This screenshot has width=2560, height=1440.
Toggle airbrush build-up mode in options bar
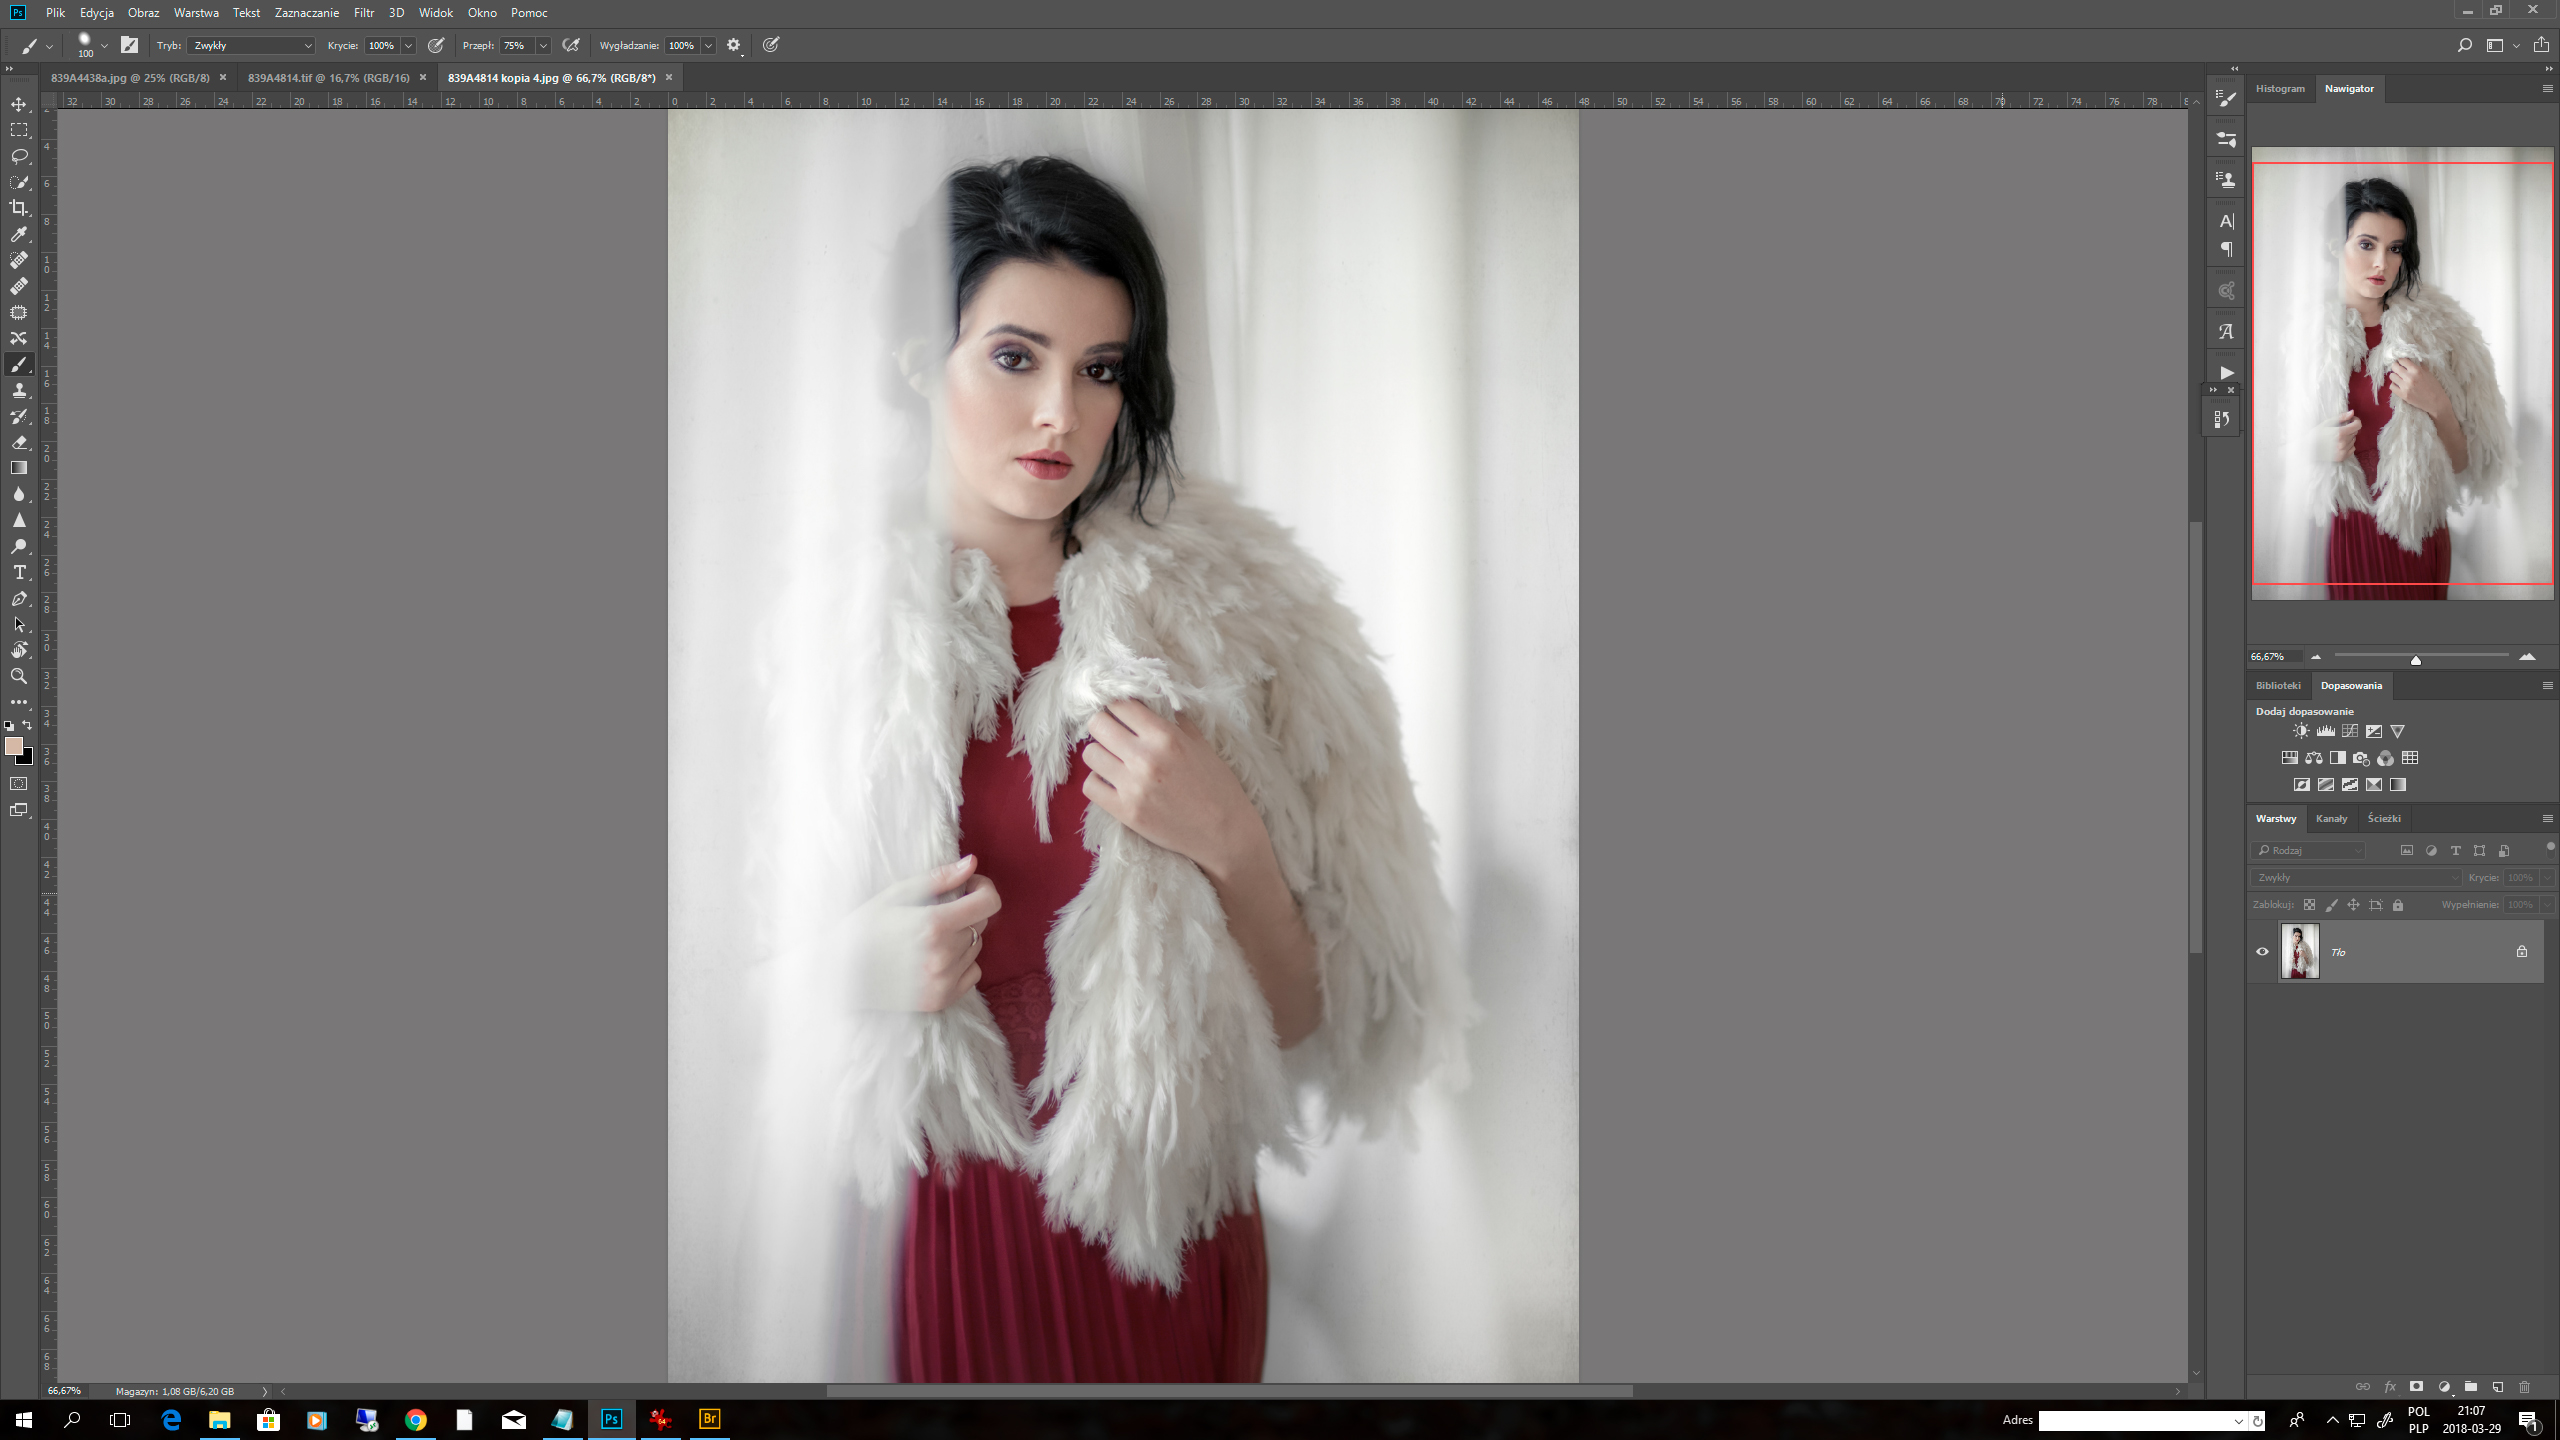(x=571, y=45)
